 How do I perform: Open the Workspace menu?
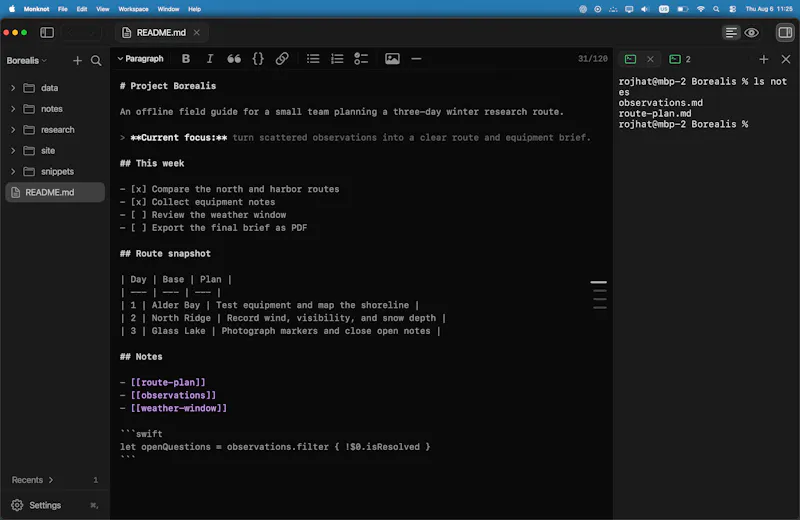point(133,9)
